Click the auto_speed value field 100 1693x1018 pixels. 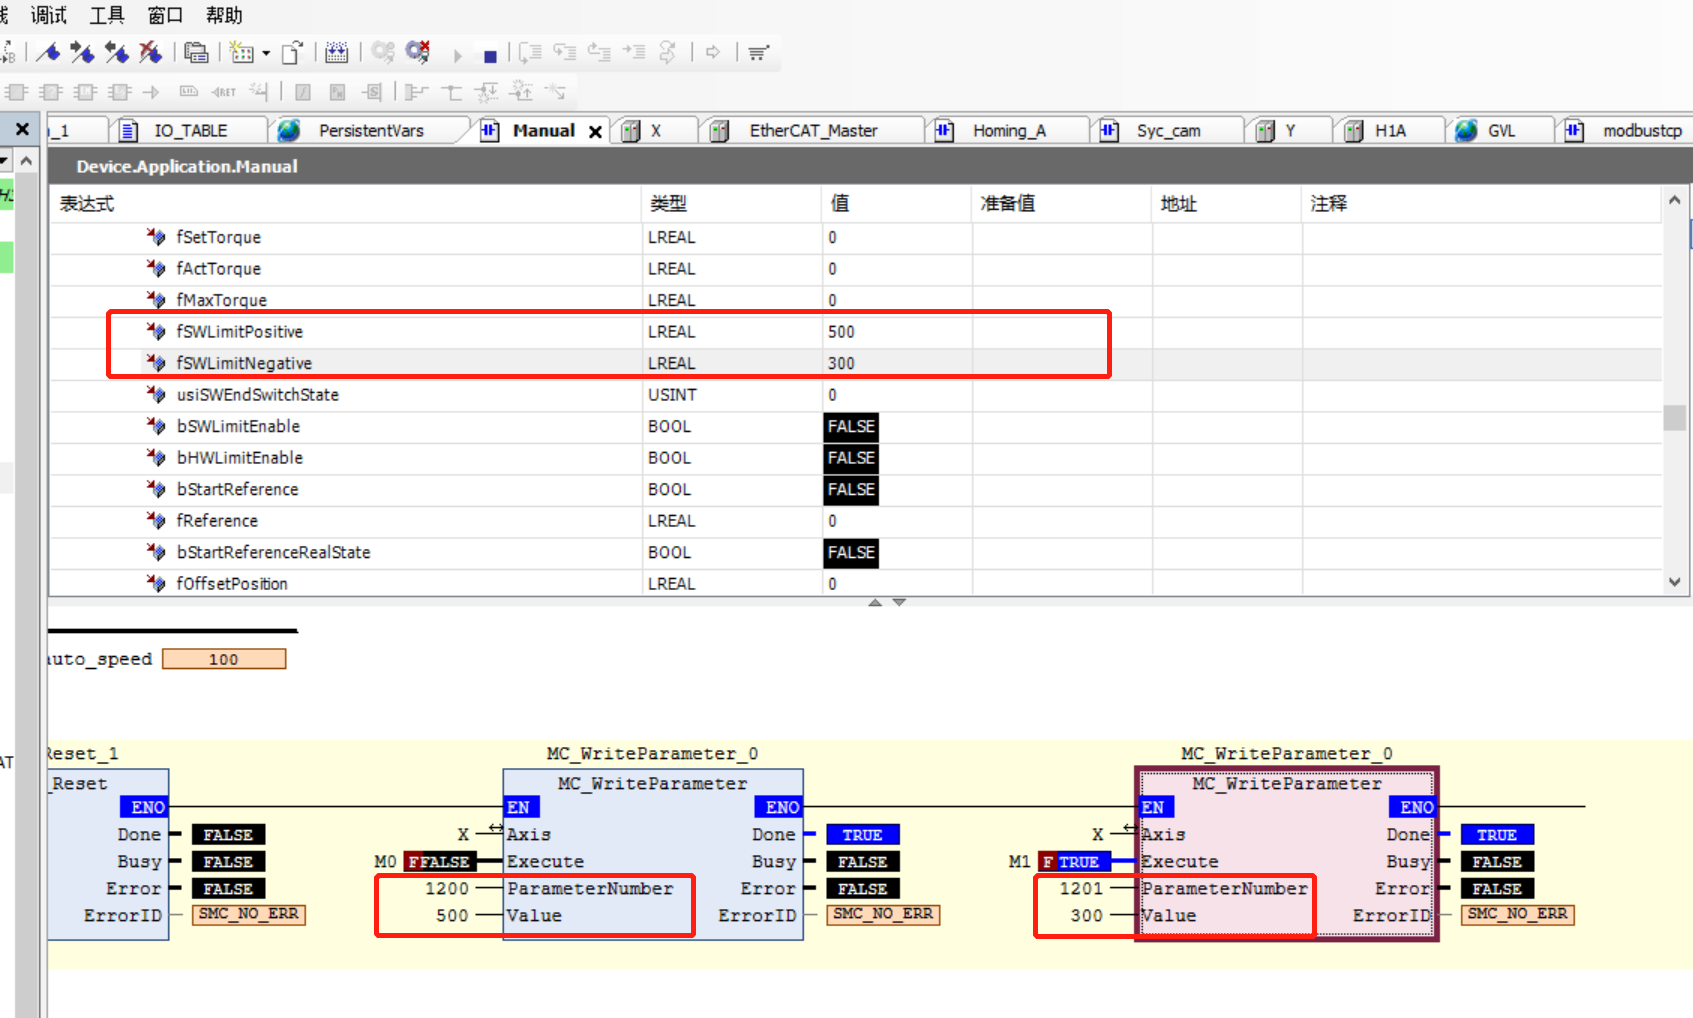(x=224, y=659)
